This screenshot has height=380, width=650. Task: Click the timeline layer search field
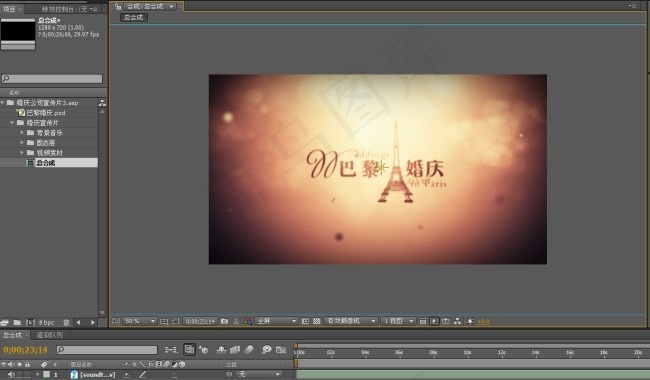click(107, 350)
